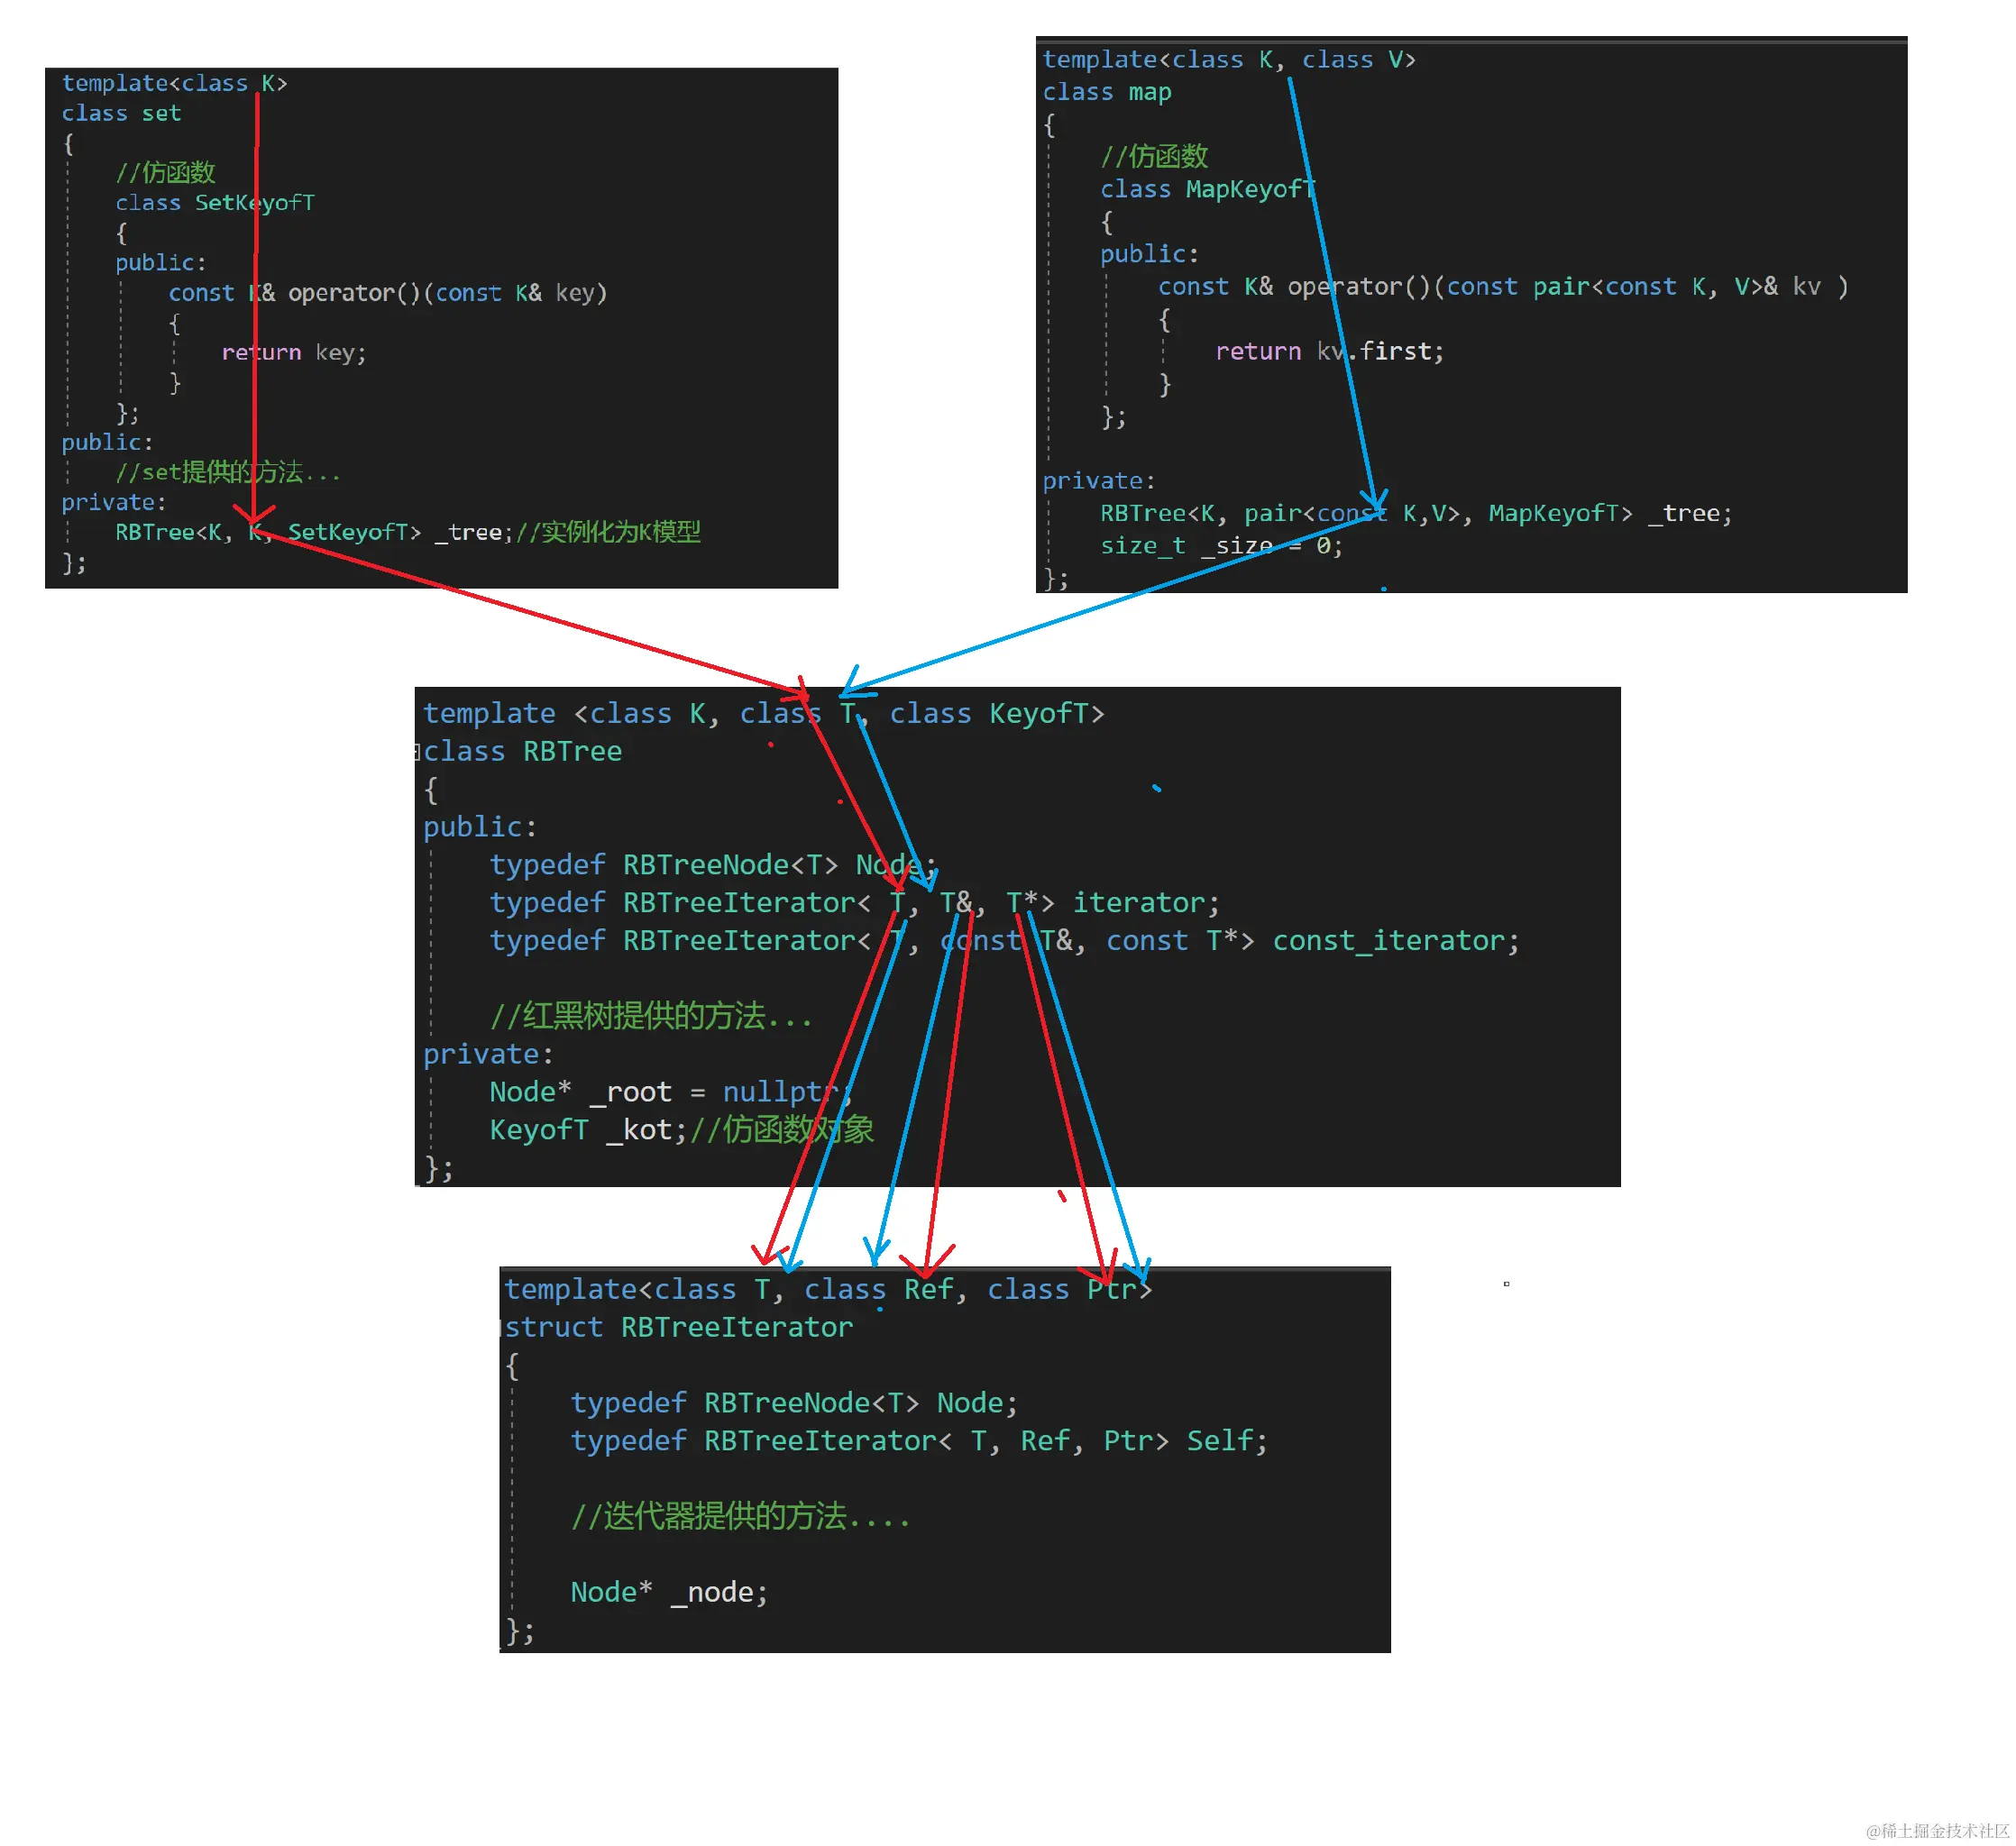Click the operator() line taking "pair<const K, V>& kv"
The image size is (2016, 1846).
point(1503,287)
